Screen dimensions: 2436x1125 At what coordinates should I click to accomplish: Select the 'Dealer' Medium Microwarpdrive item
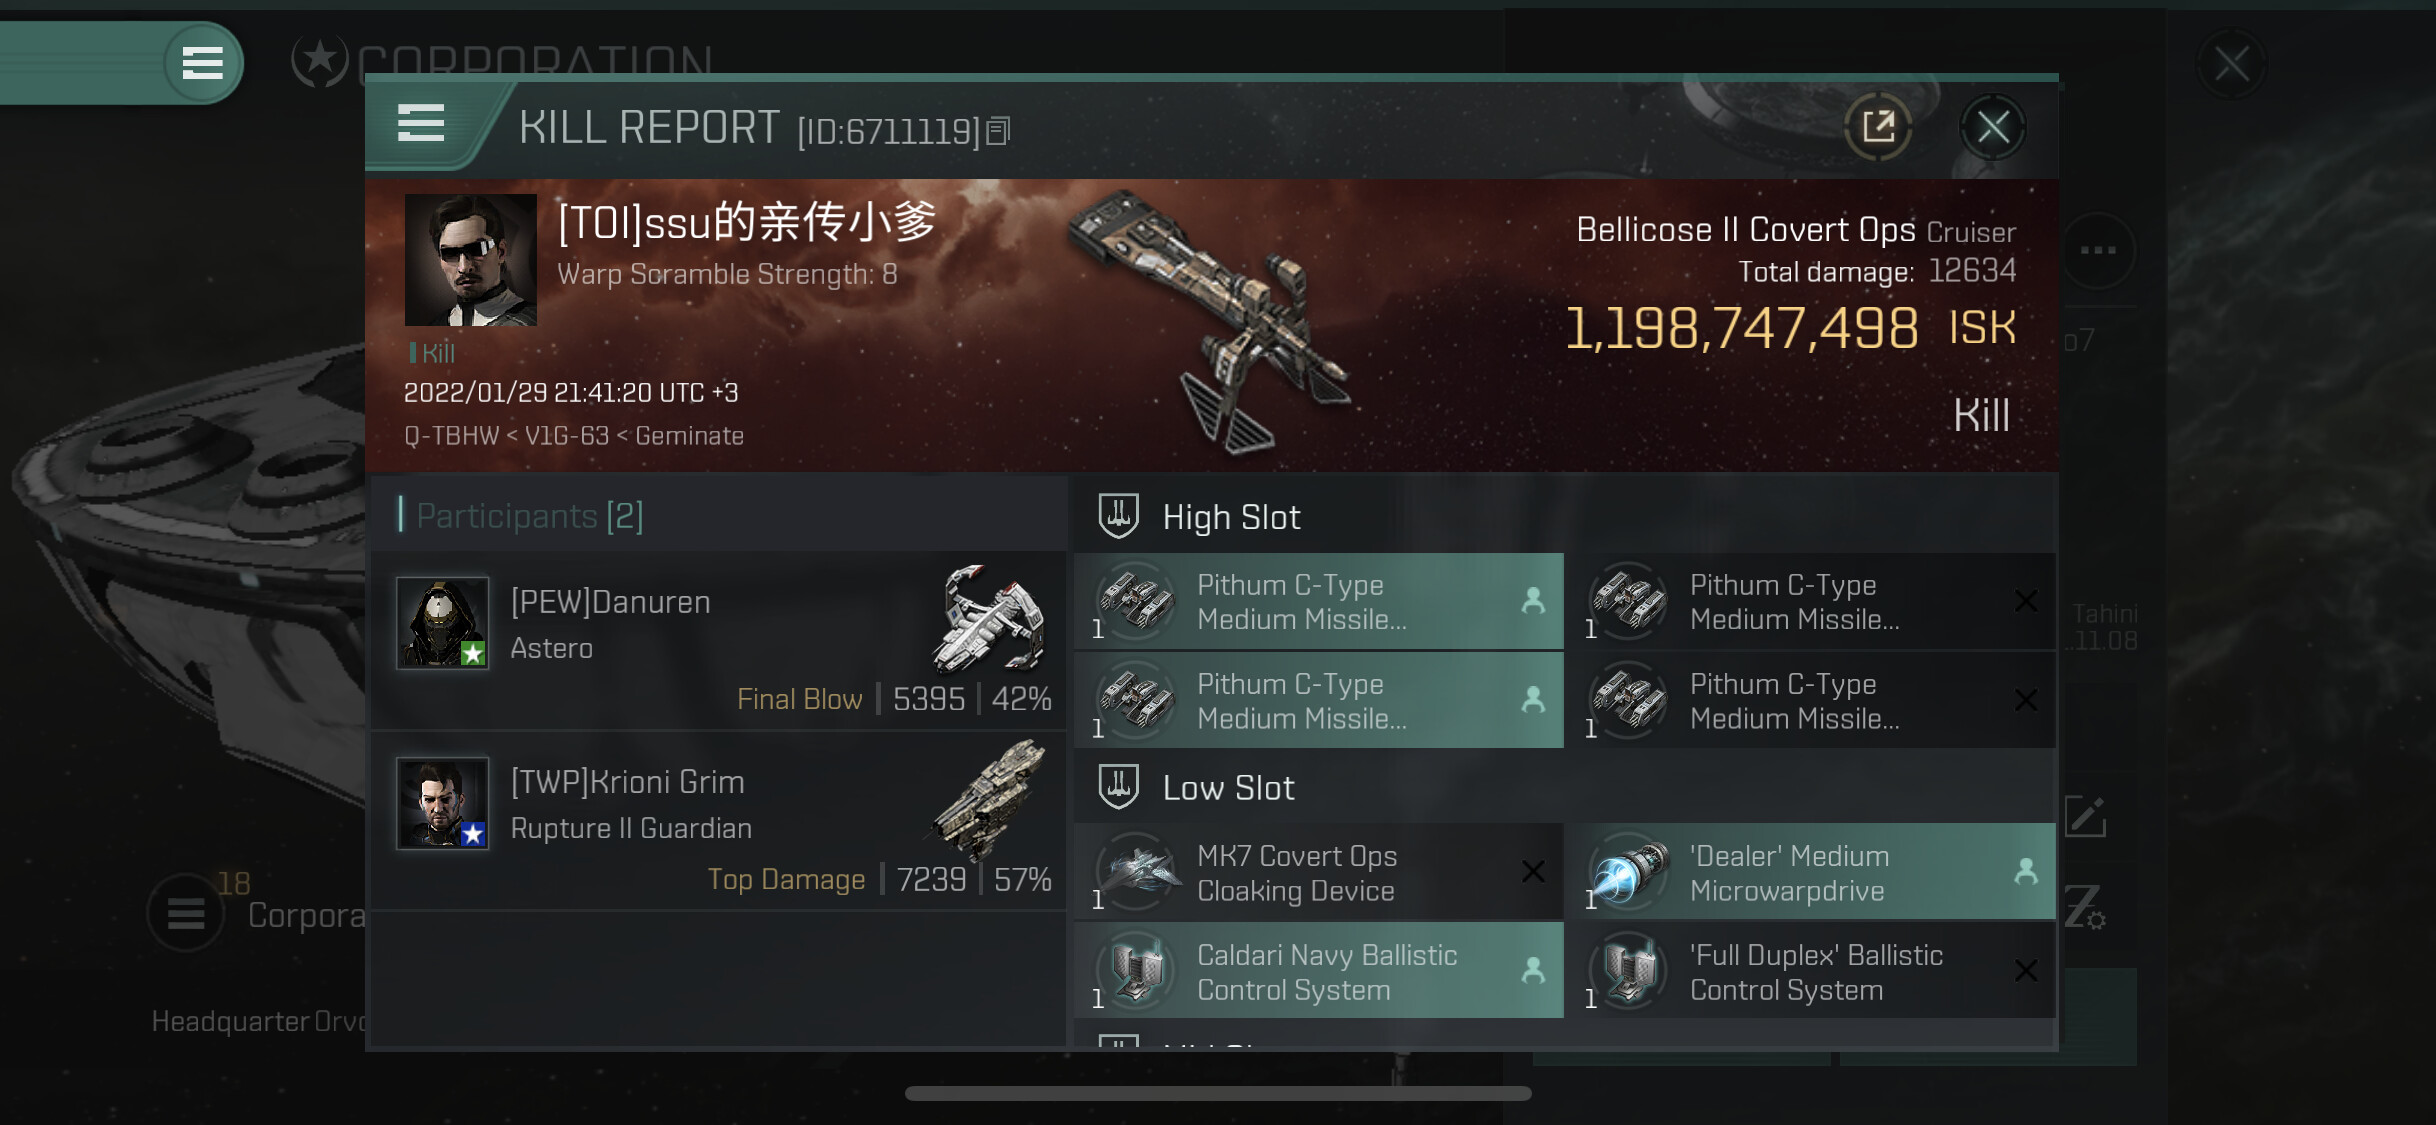point(1811,872)
